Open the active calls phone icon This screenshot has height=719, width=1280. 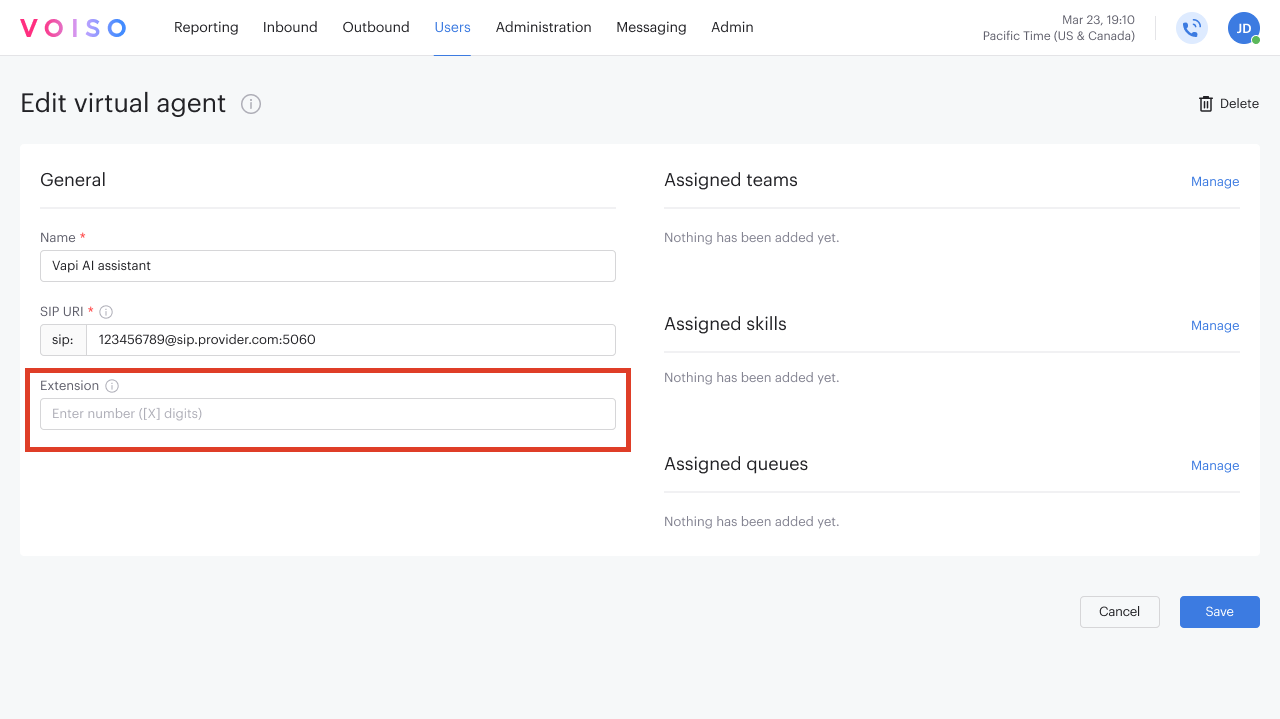coord(1191,27)
